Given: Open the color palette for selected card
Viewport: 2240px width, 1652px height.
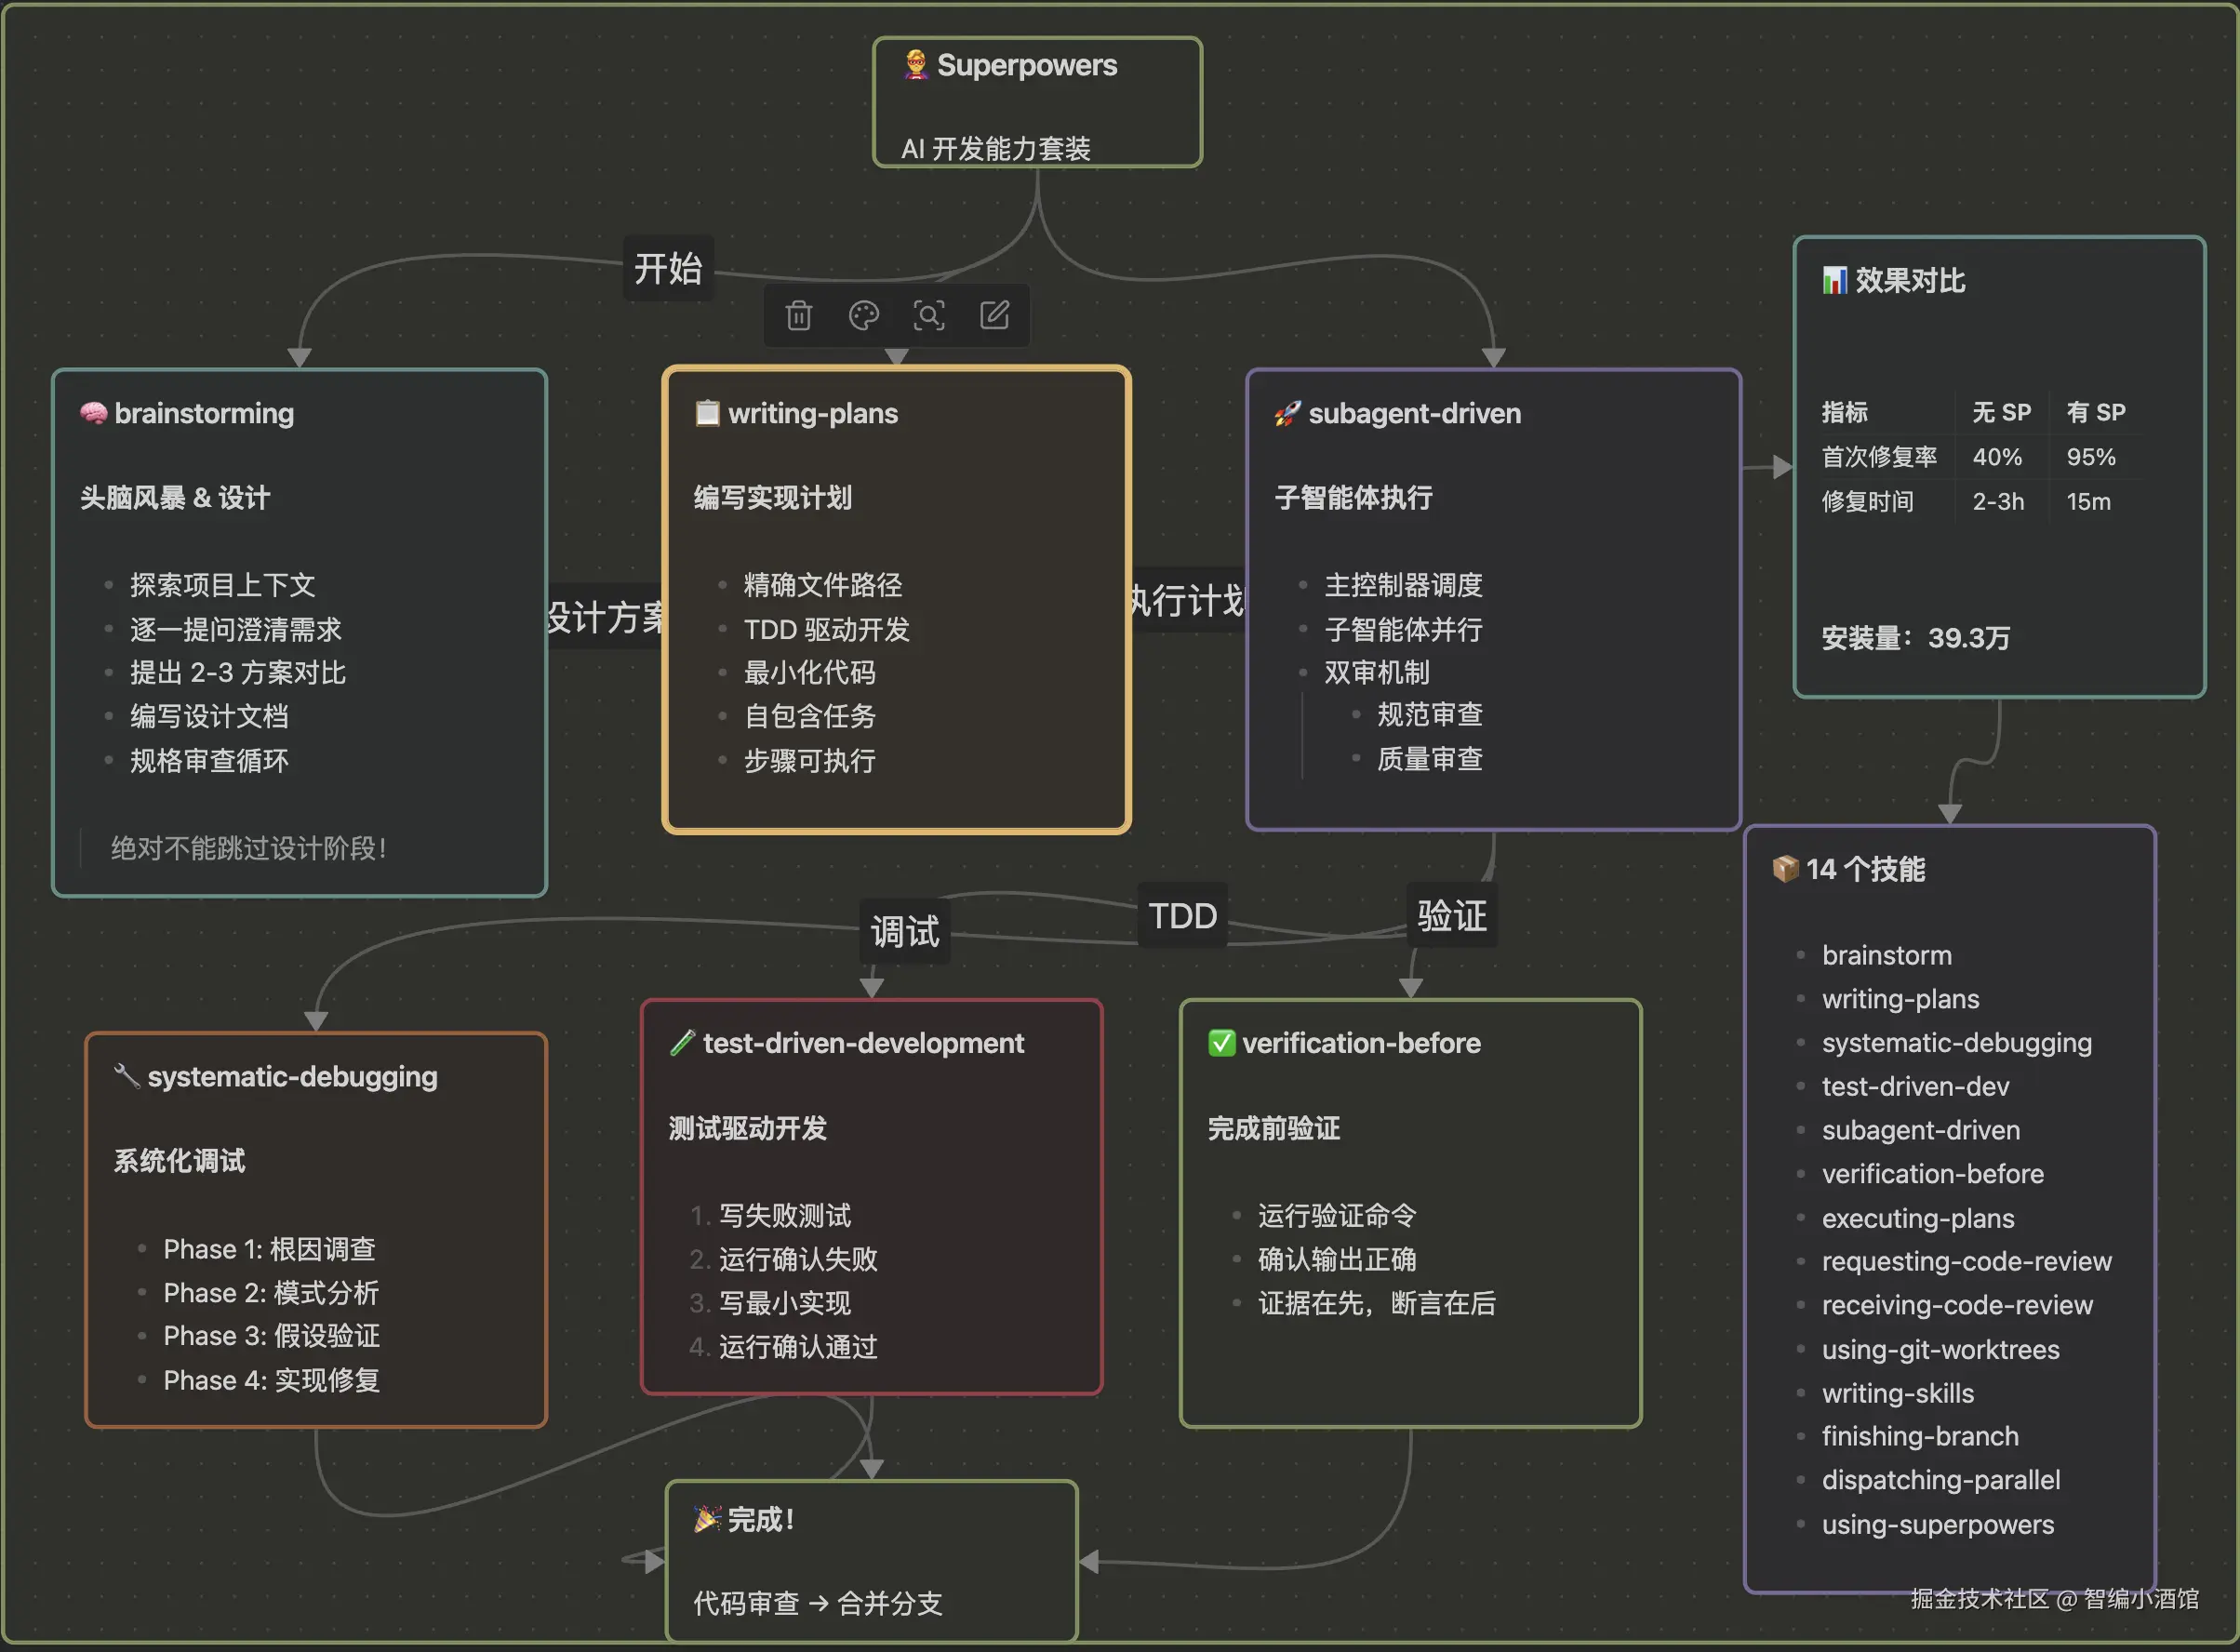Looking at the screenshot, I should [863, 316].
